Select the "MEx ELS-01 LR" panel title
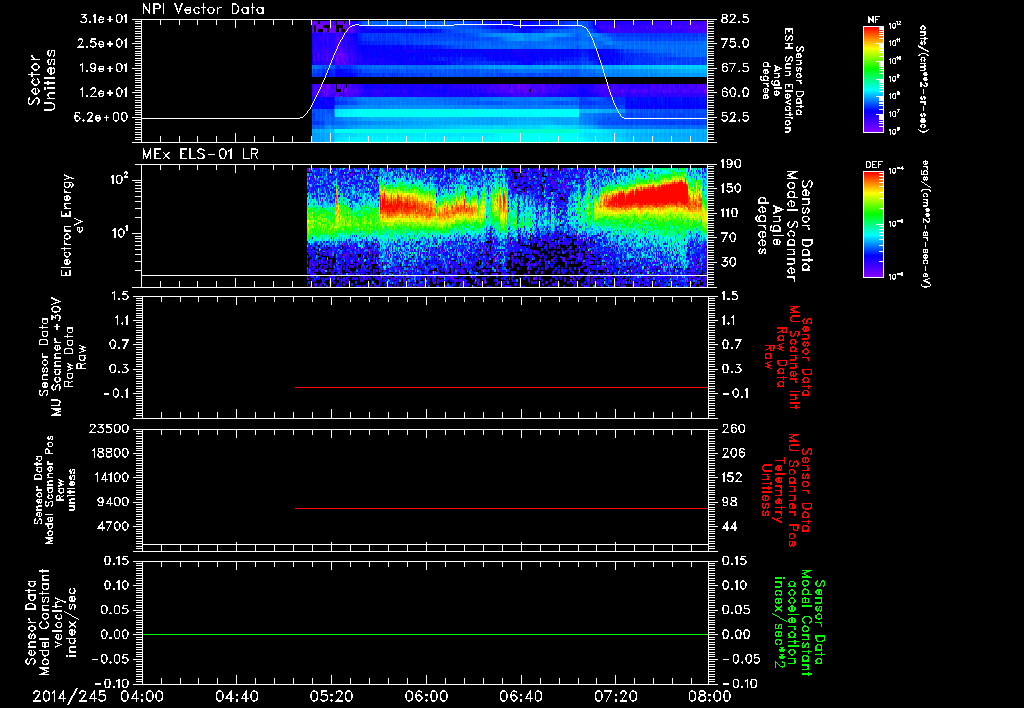The width and height of the screenshot is (1024, 708). tap(200, 155)
